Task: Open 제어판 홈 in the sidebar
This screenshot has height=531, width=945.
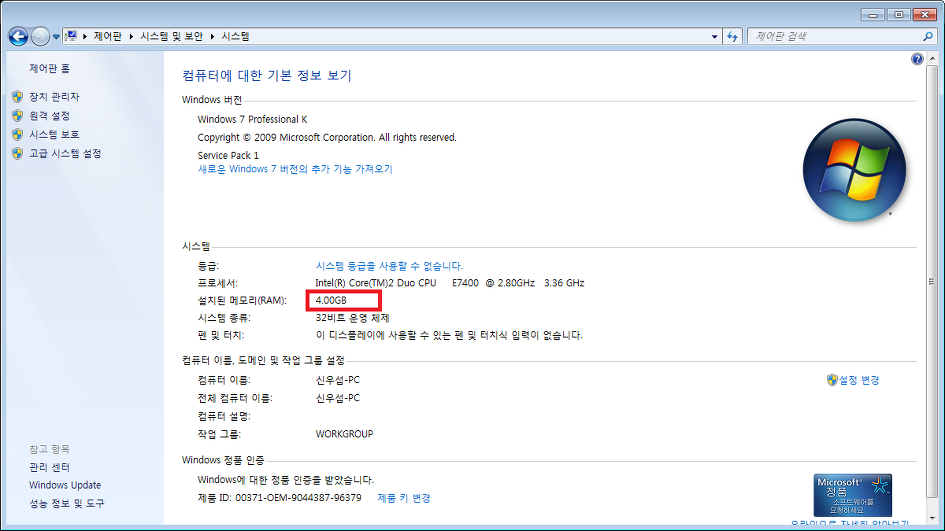Action: point(49,68)
